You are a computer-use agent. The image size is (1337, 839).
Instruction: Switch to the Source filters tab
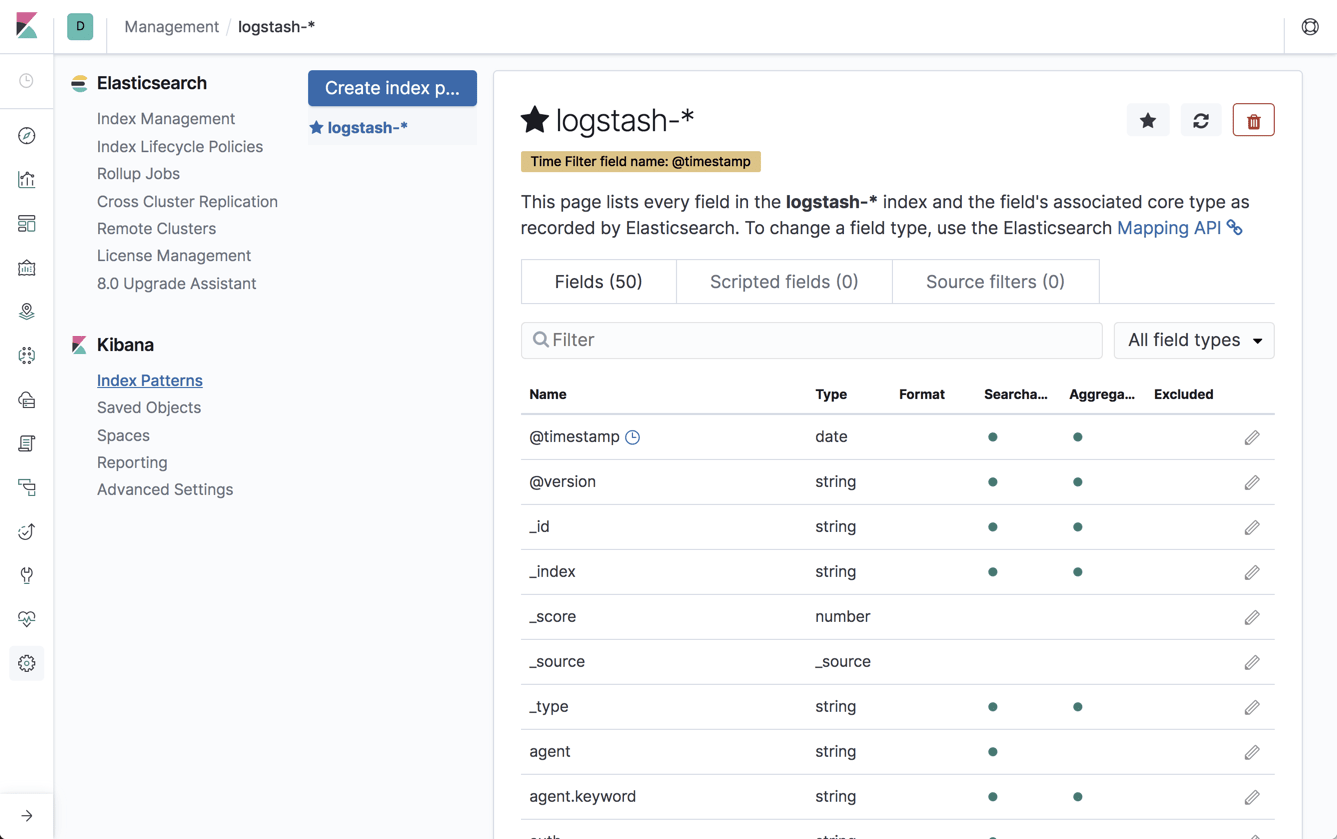pyautogui.click(x=994, y=282)
